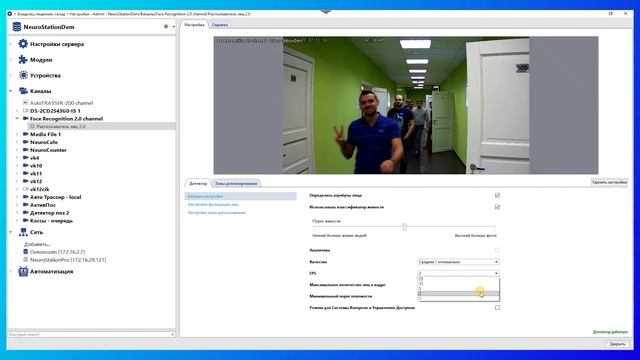Click the camera icon of Кассы - очередь
640x360 pixels.
26,220
